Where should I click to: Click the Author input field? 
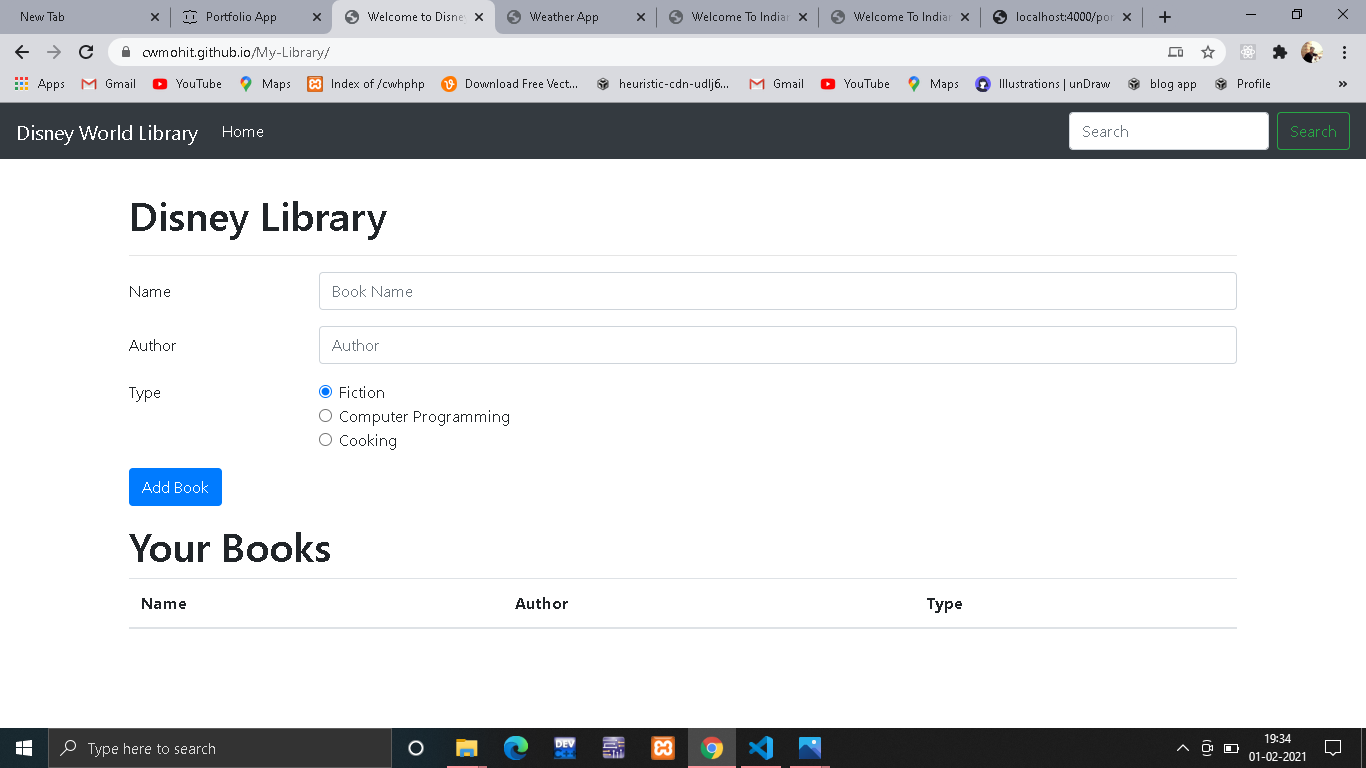(x=778, y=345)
